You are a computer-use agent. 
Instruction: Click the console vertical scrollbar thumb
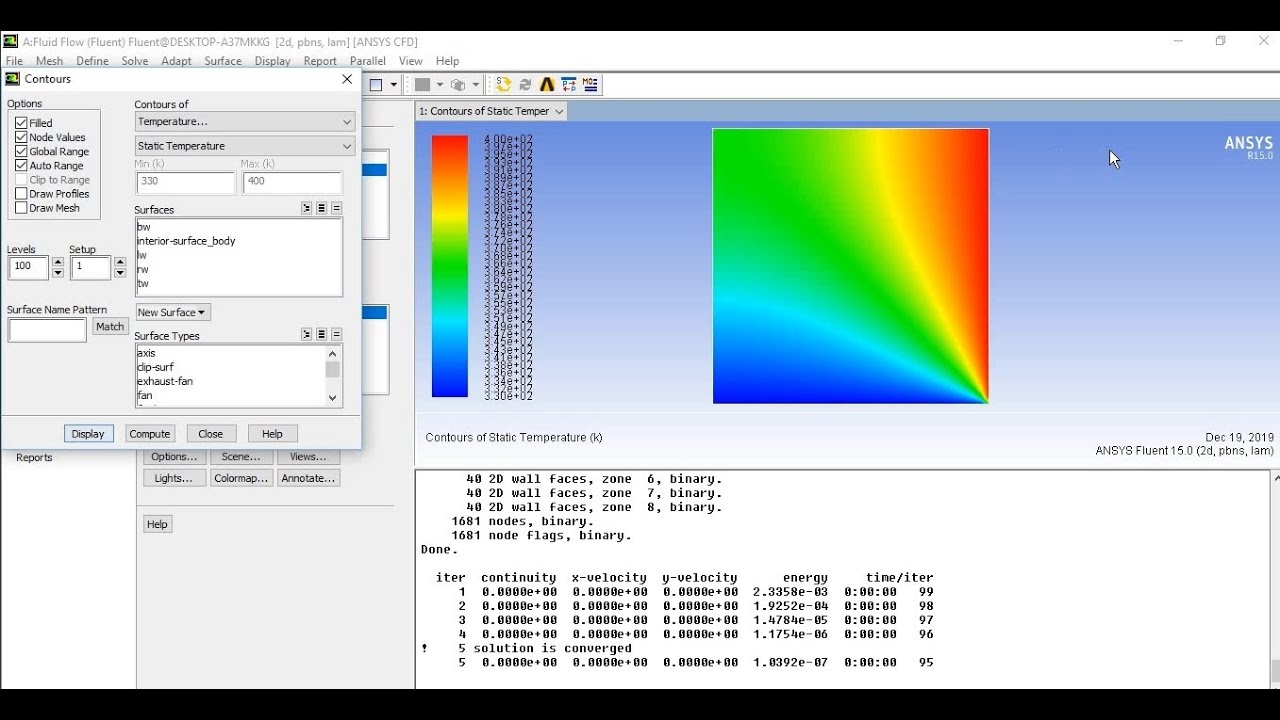coord(1274,671)
